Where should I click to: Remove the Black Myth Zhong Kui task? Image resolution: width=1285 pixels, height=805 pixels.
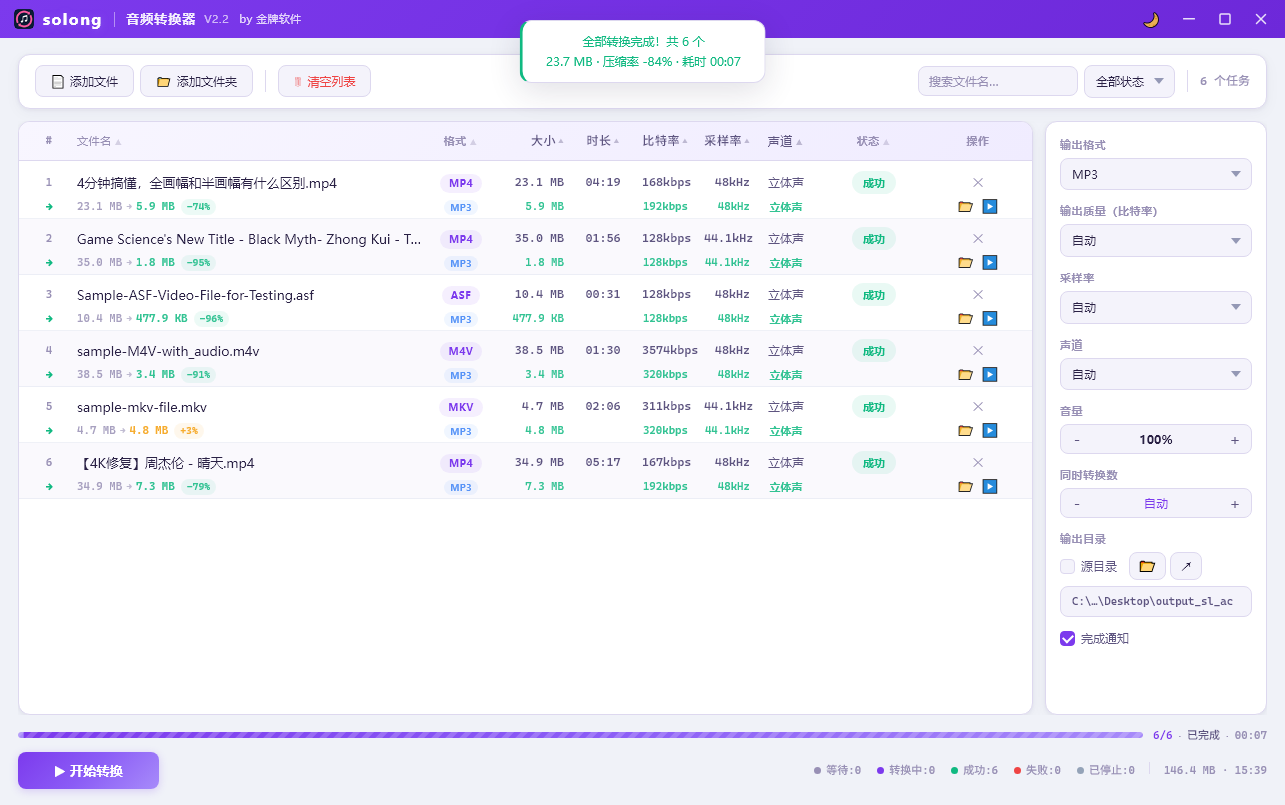tap(978, 238)
